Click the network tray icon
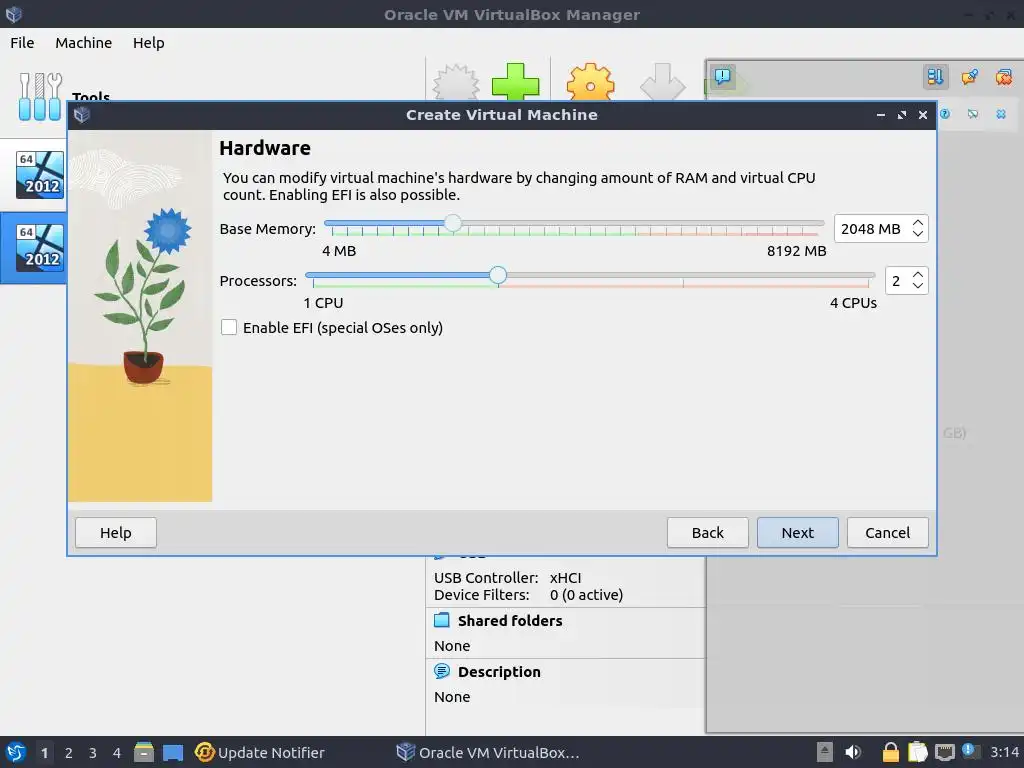This screenshot has height=768, width=1024. 944,752
